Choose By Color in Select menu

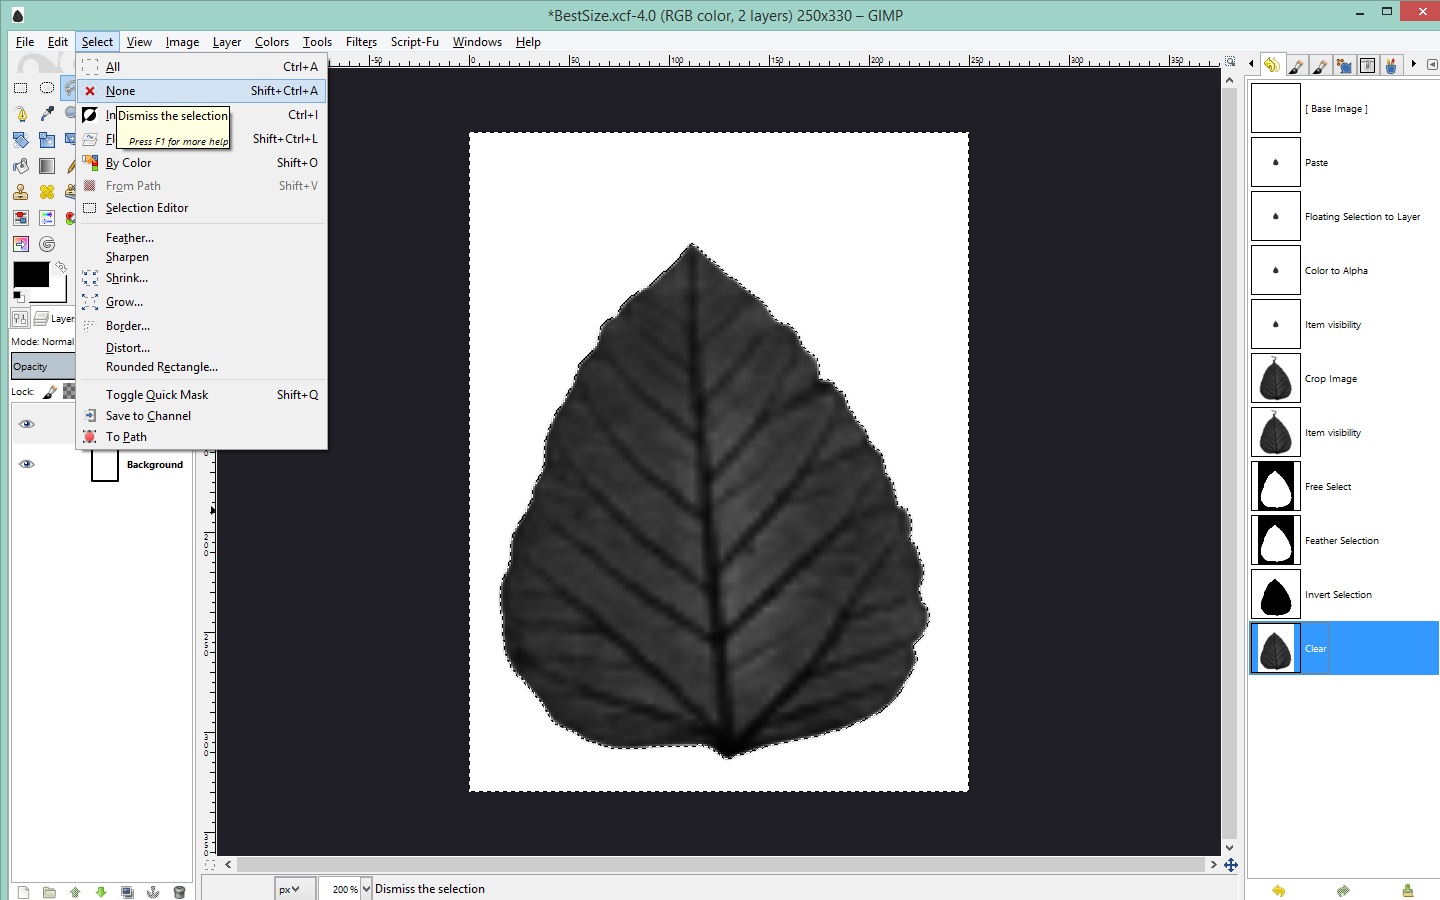(201, 162)
